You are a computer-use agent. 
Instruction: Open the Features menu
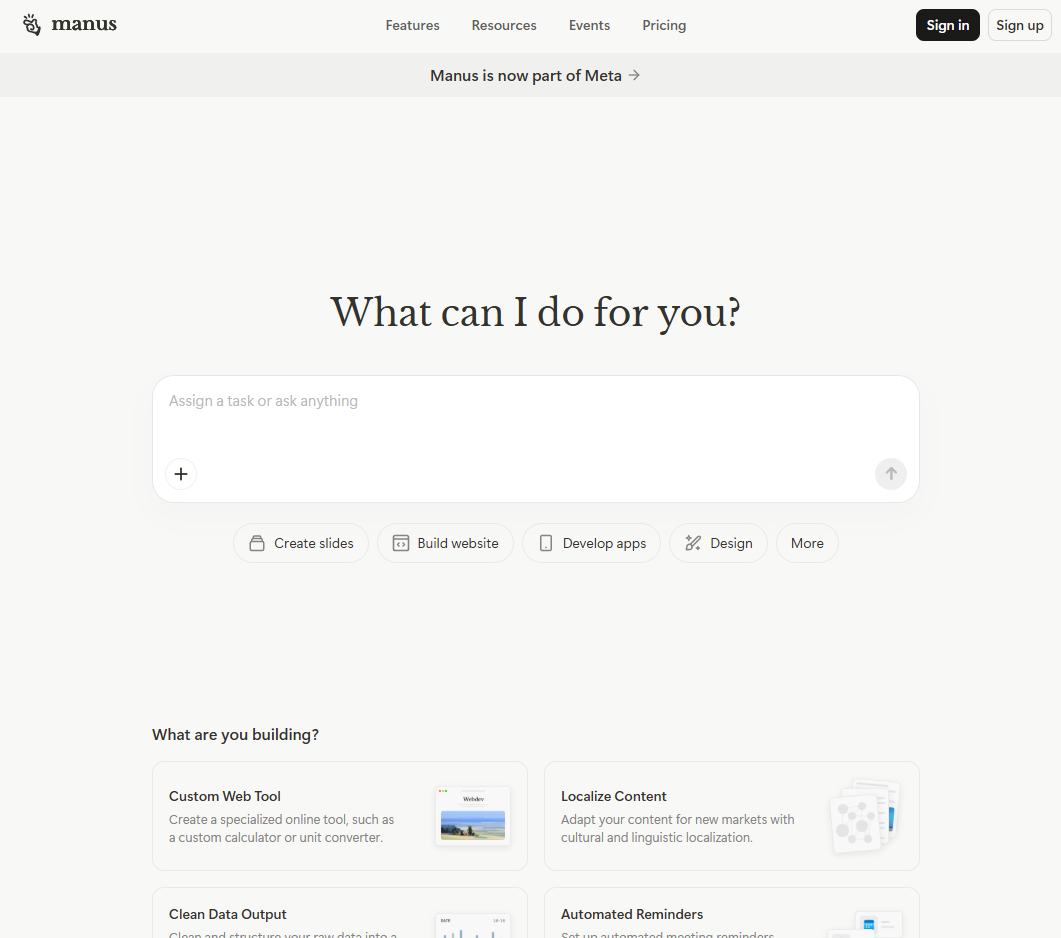coord(412,25)
